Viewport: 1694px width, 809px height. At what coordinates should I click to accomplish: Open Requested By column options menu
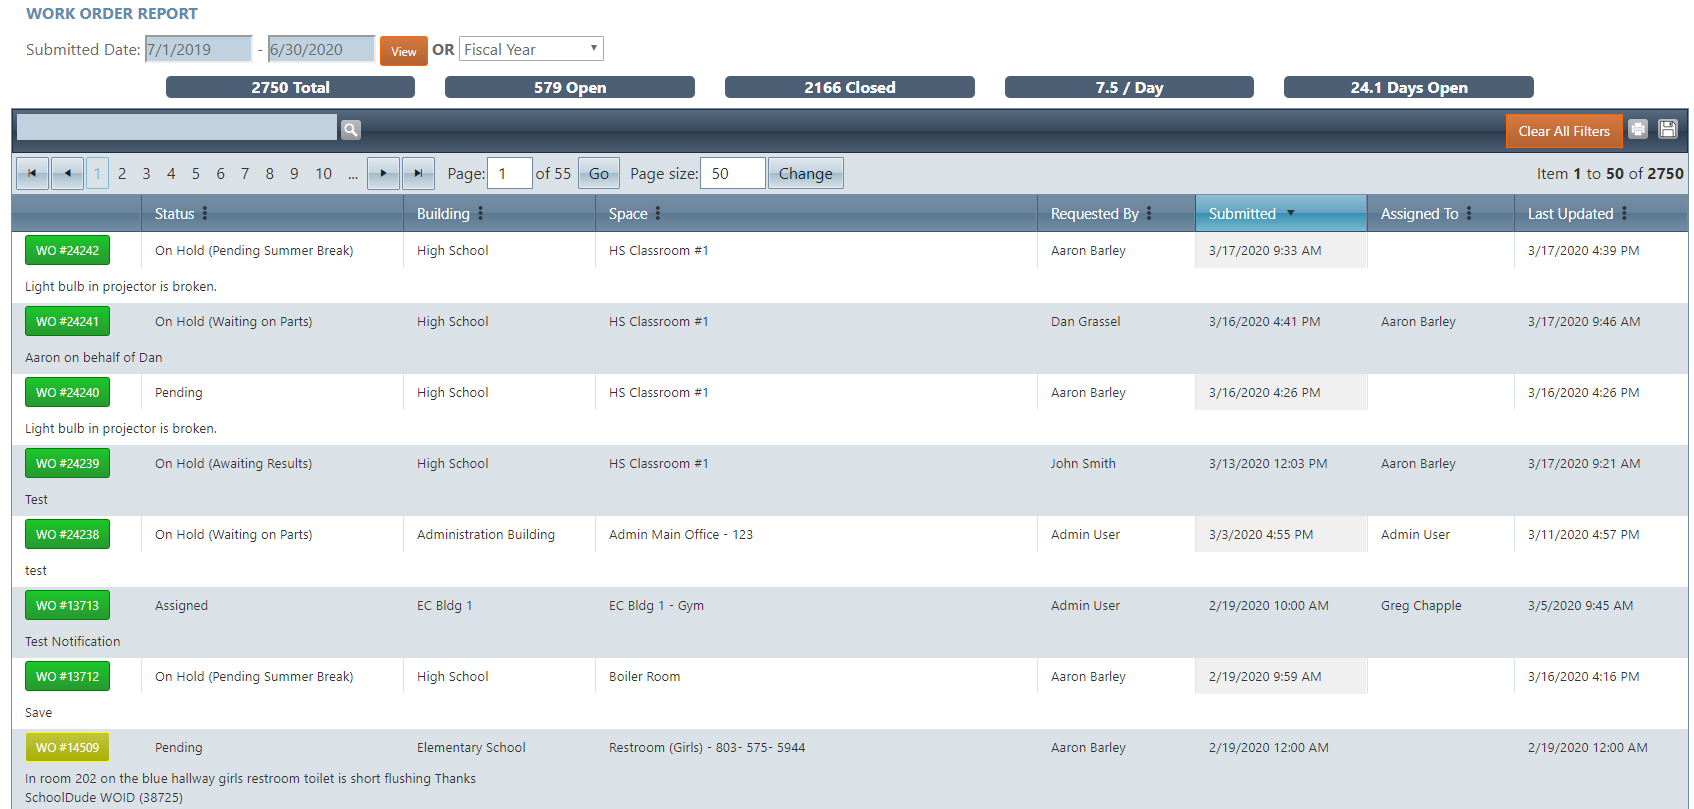(1149, 213)
